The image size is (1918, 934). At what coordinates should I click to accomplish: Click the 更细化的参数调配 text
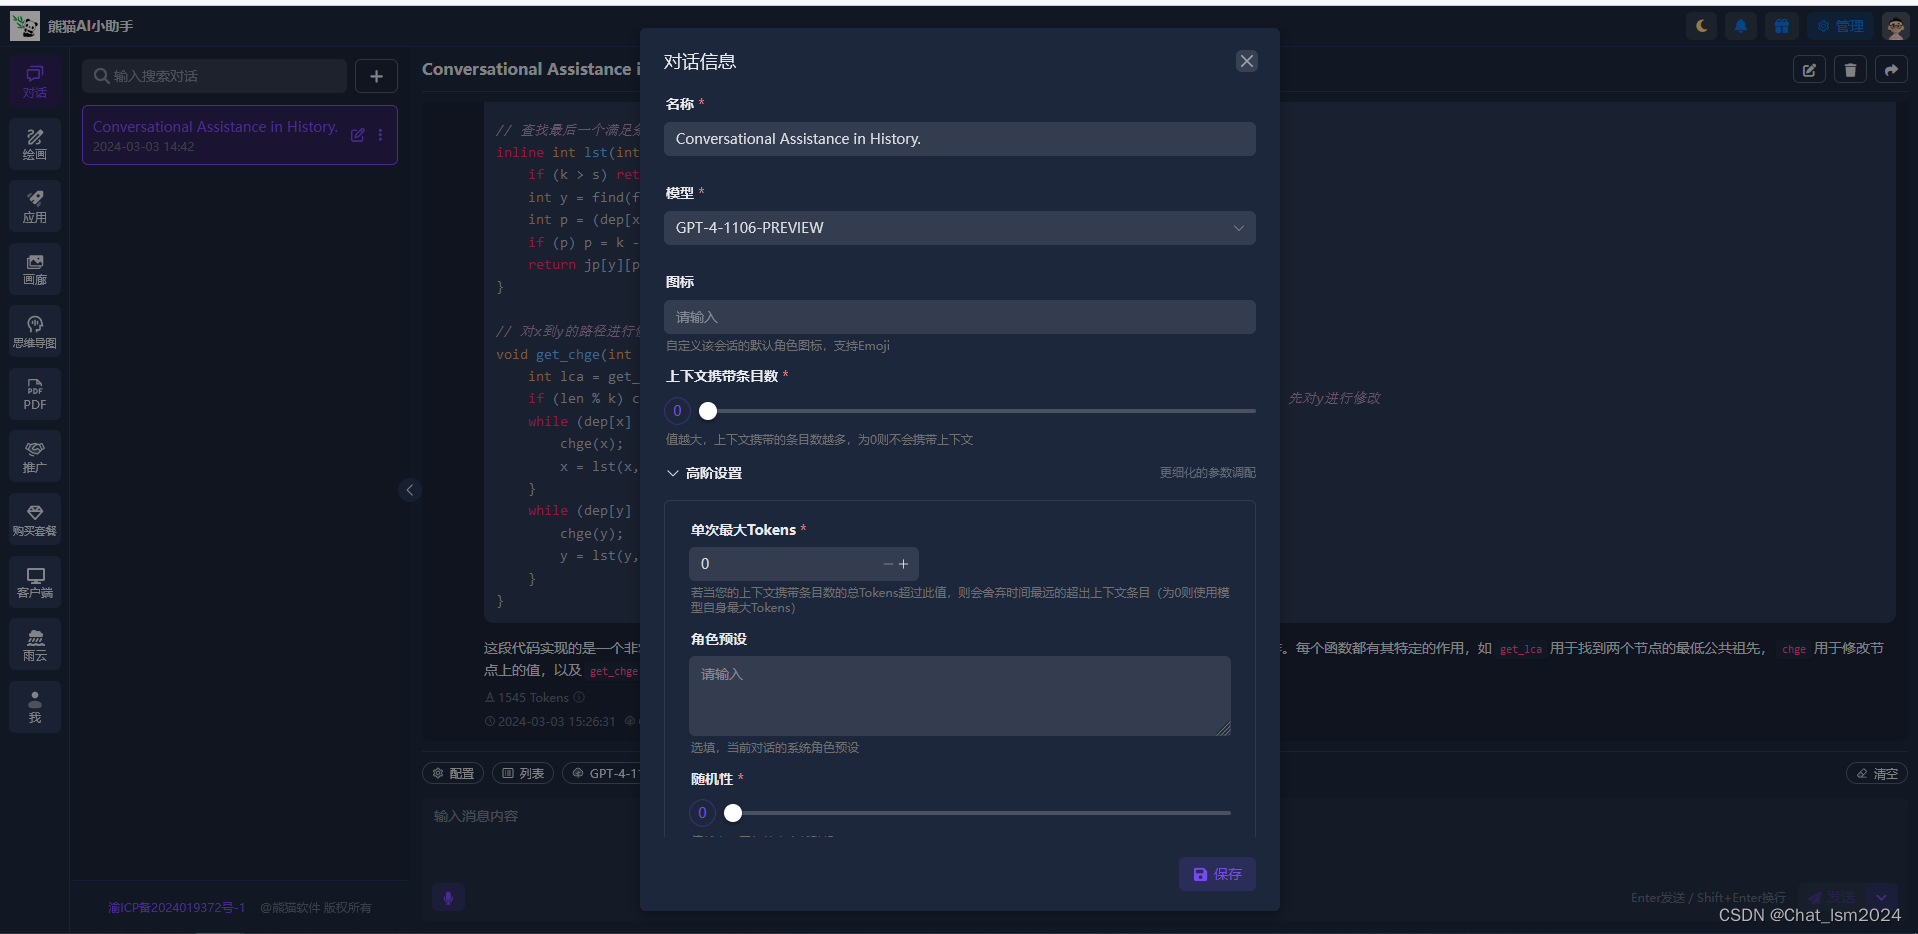pos(1207,472)
